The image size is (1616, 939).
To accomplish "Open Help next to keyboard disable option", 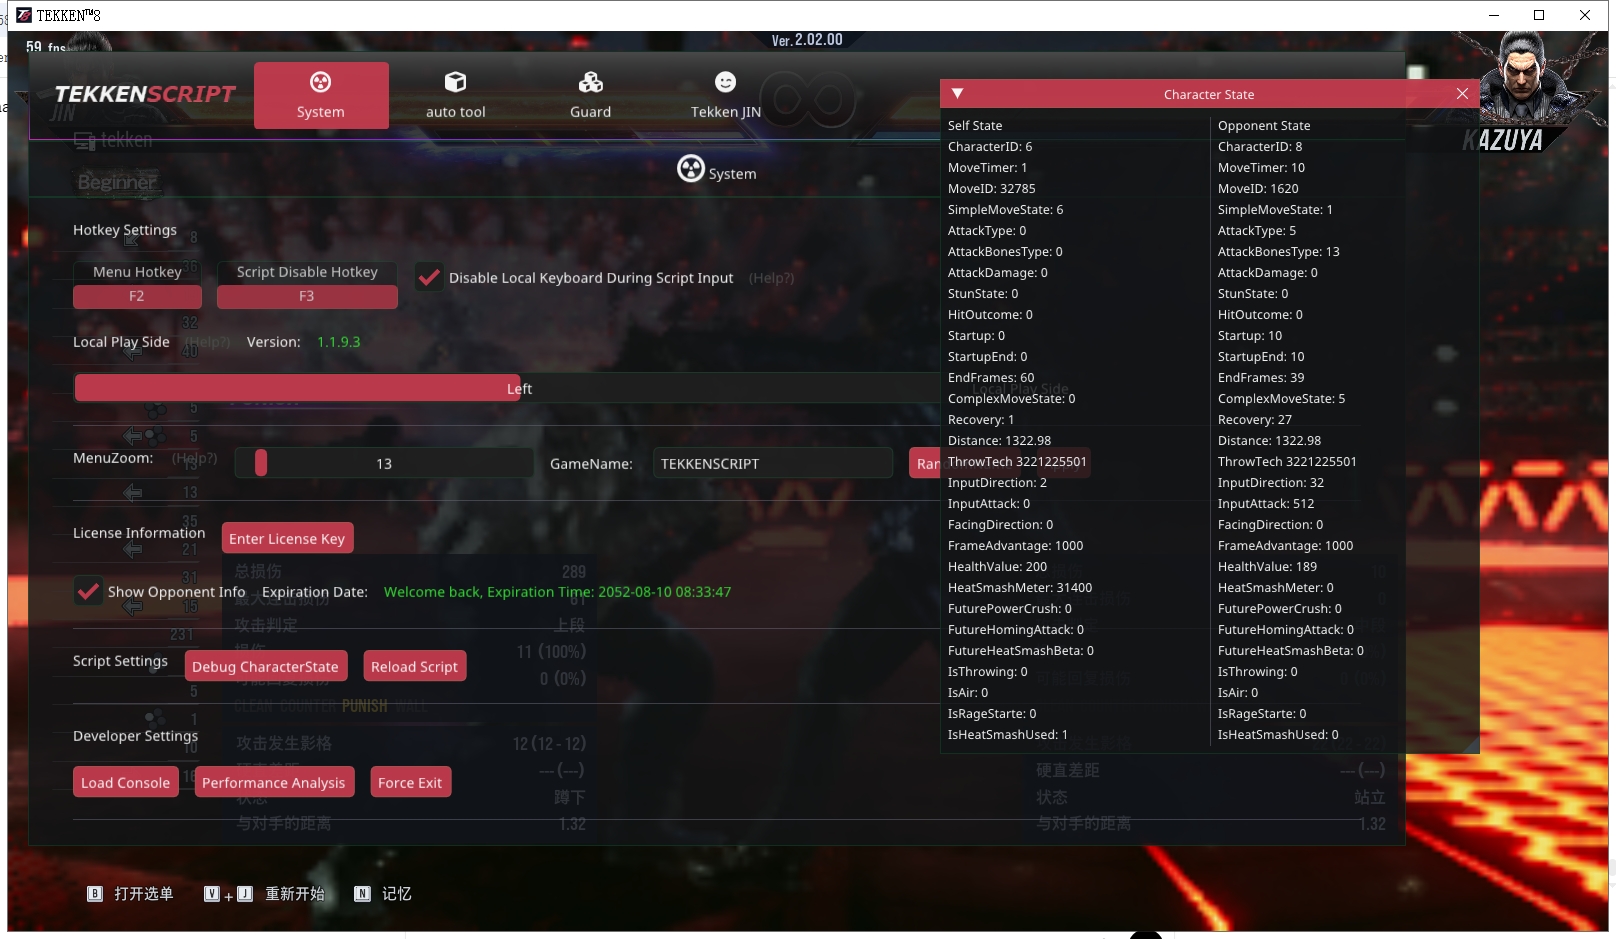I will click(x=771, y=278).
